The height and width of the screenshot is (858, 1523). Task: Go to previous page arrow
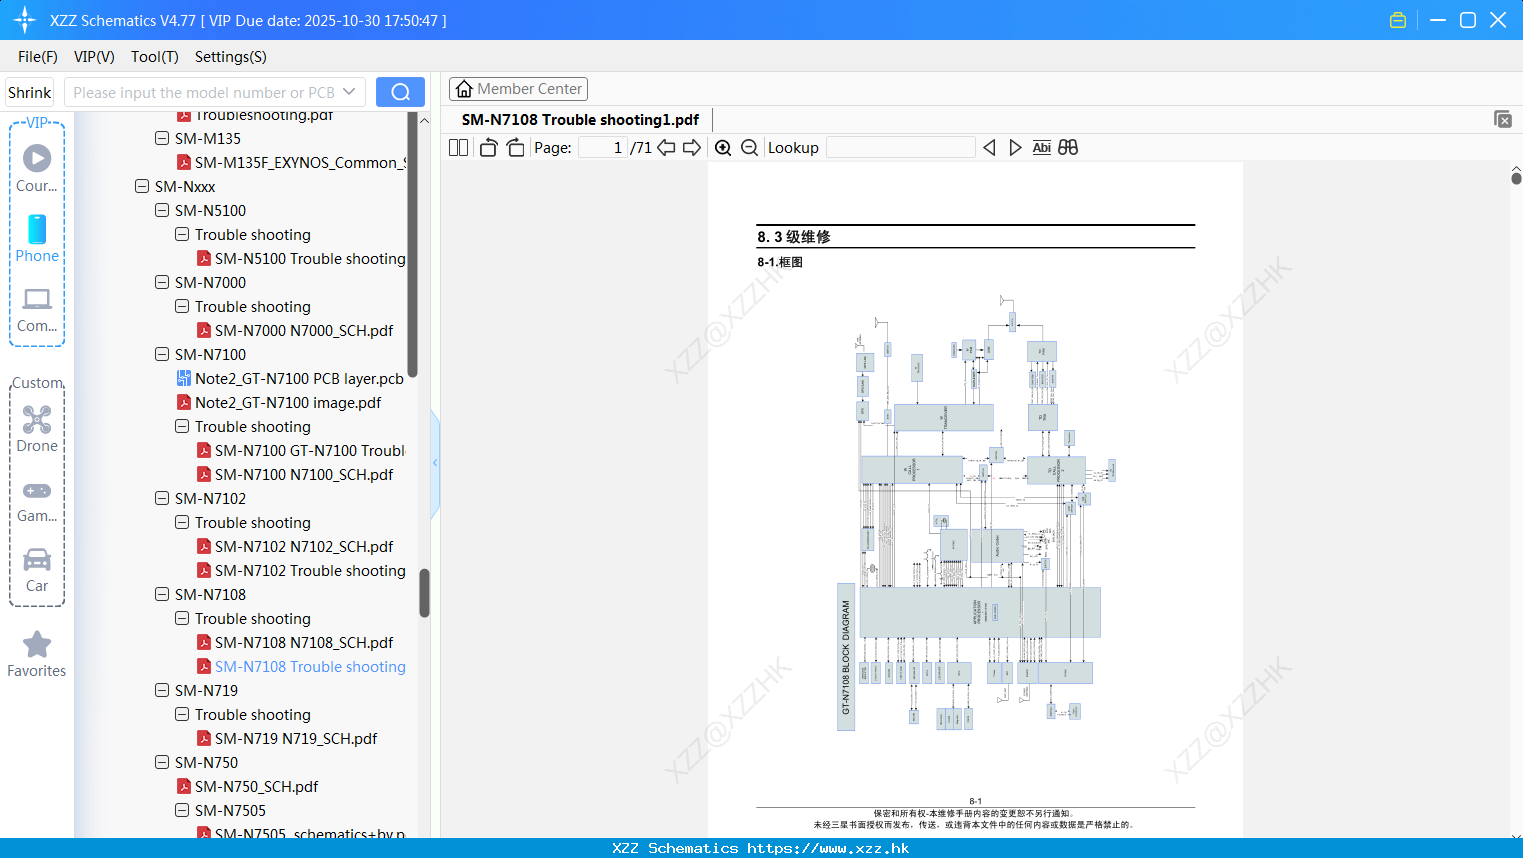[666, 148]
